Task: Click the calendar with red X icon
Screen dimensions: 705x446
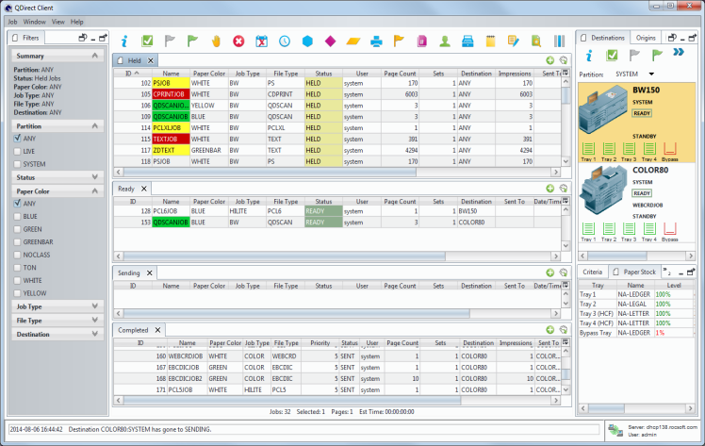Action: coord(262,41)
